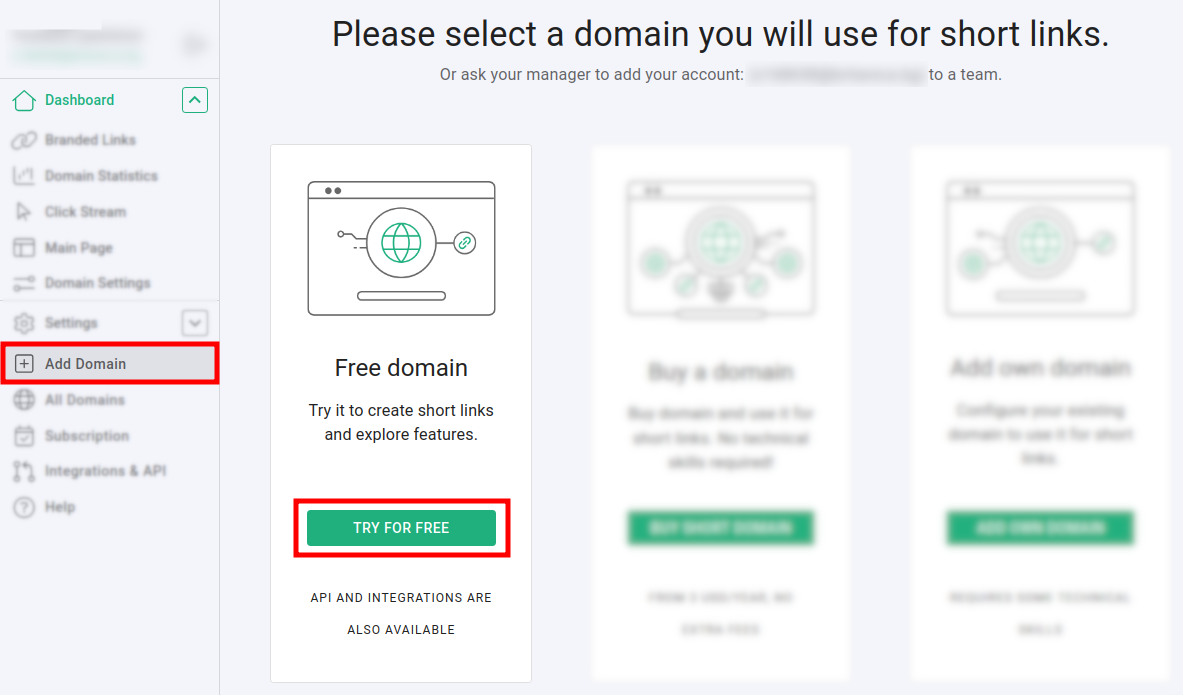Image resolution: width=1183 pixels, height=695 pixels.
Task: Go to Subscription menu item
Action: coord(87,436)
